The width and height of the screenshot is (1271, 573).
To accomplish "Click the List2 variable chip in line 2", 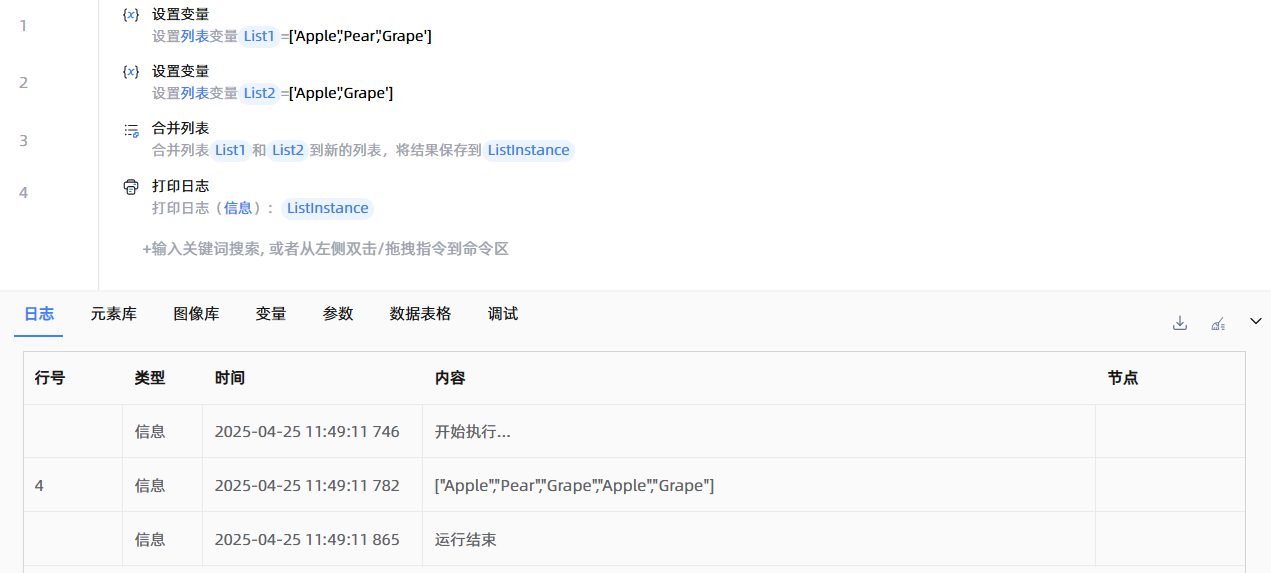I will coord(259,93).
